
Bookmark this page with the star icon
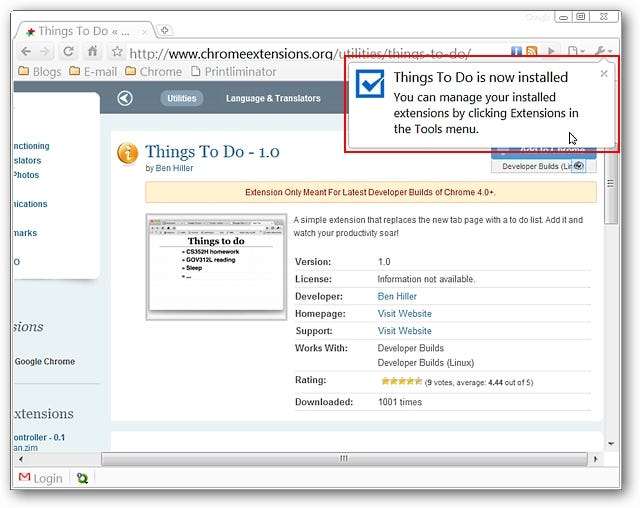pos(117,51)
